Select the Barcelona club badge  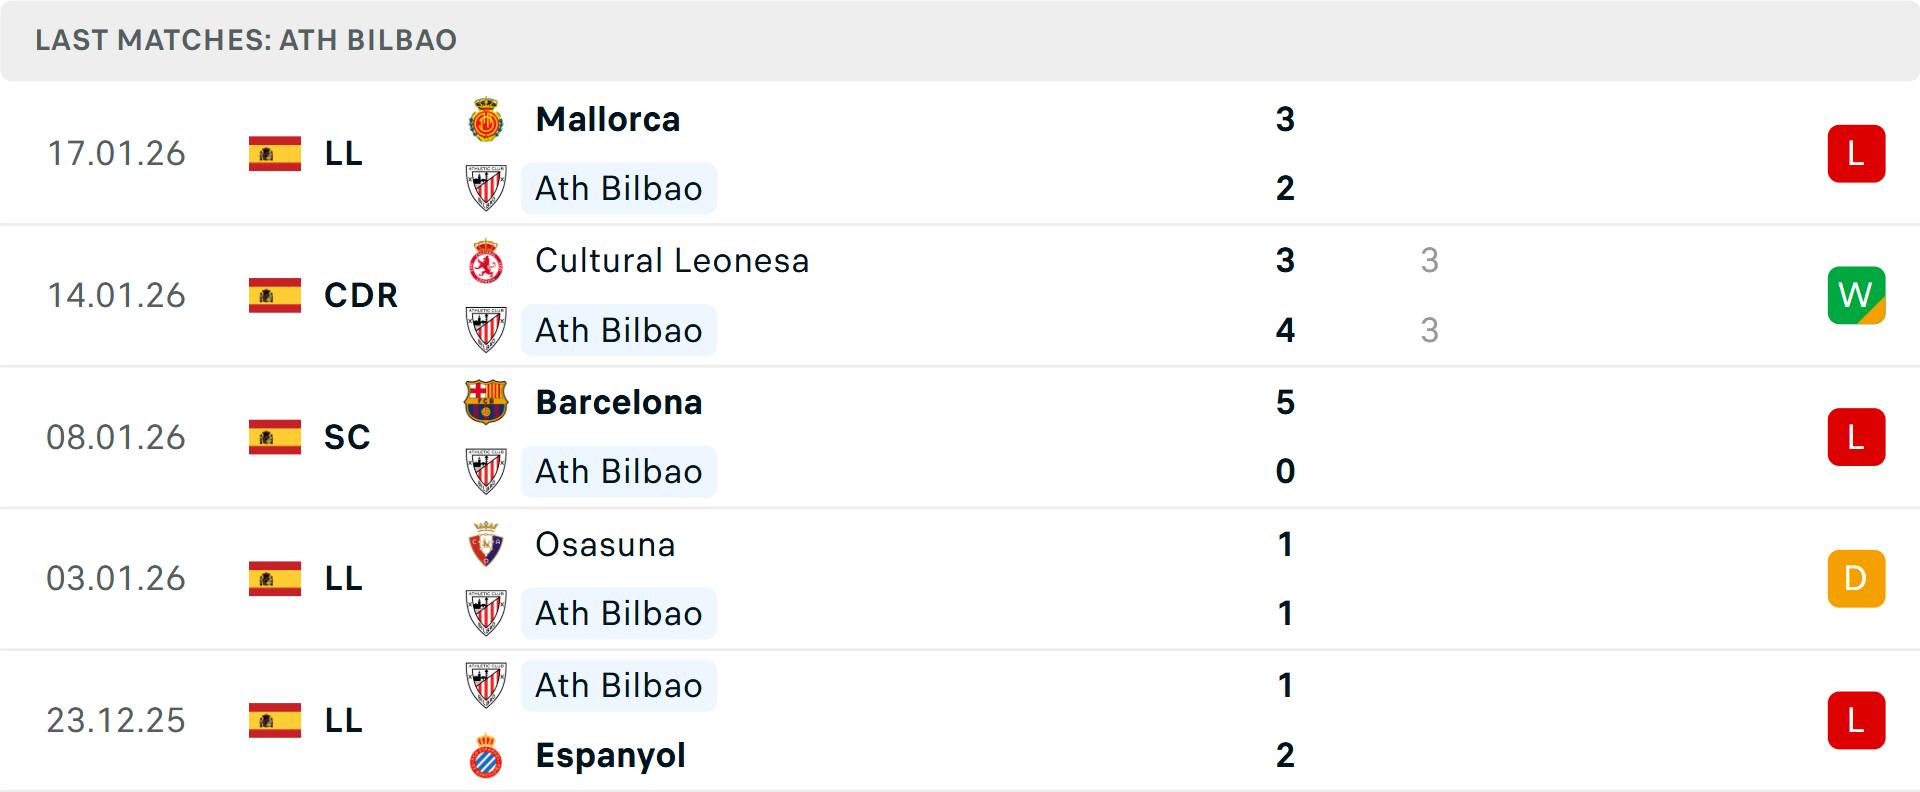(x=487, y=401)
